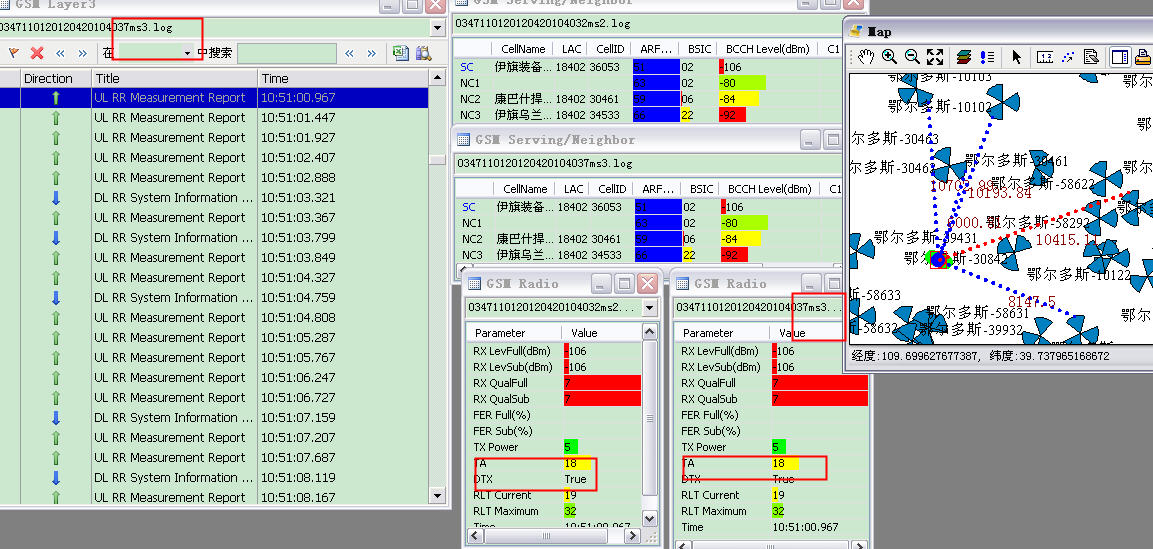The height and width of the screenshot is (549, 1153).
Task: Find previous match right of search field
Action: [349, 53]
